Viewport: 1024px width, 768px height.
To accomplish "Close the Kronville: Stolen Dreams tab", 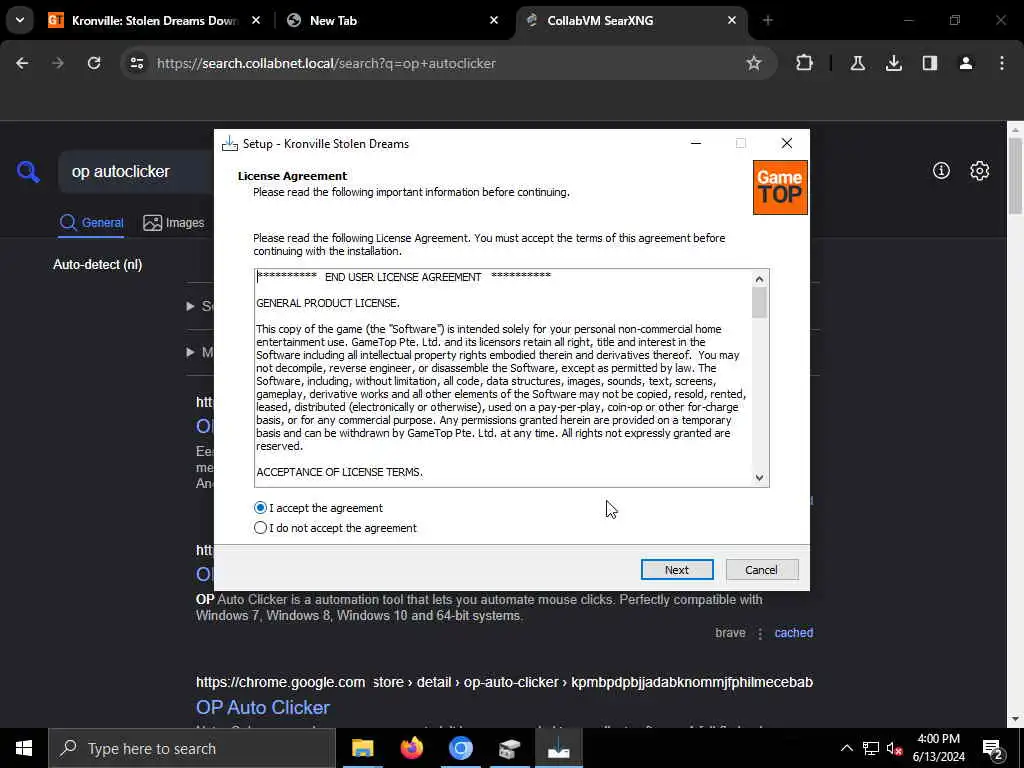I will coord(256,20).
